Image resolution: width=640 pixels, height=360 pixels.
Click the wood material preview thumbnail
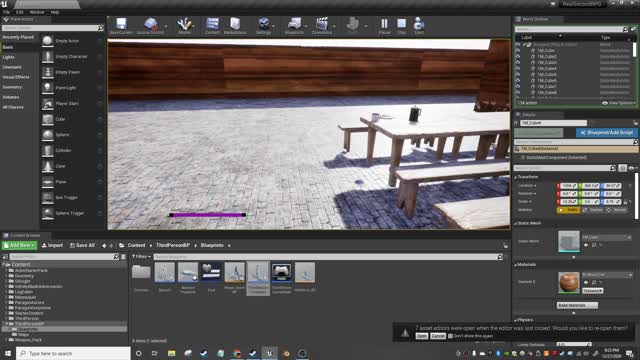point(569,282)
